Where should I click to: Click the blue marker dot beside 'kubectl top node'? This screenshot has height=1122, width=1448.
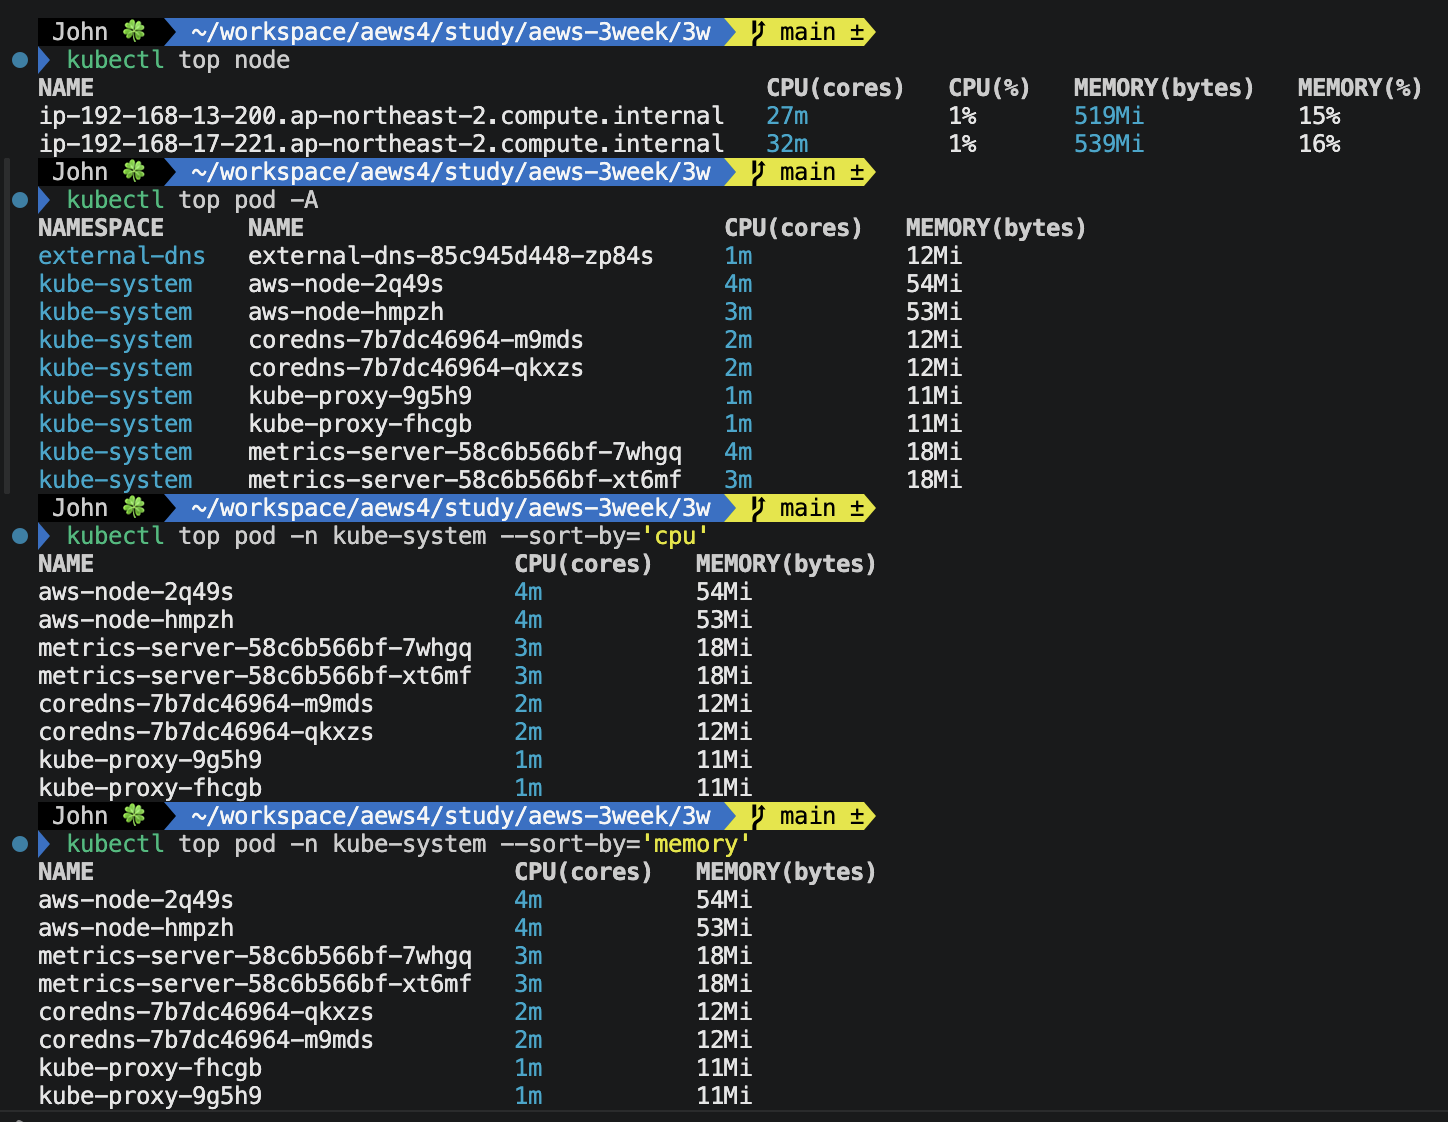point(19,60)
